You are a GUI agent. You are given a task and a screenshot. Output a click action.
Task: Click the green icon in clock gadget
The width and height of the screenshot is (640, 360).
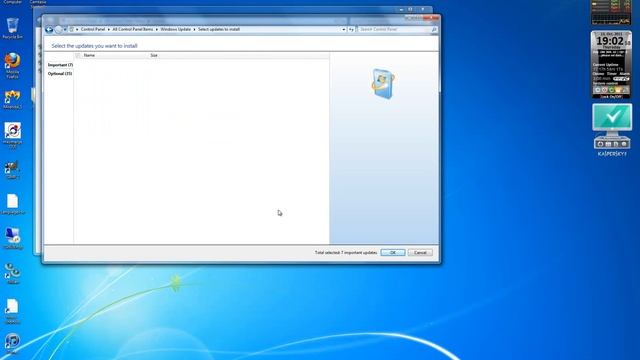[x=611, y=90]
